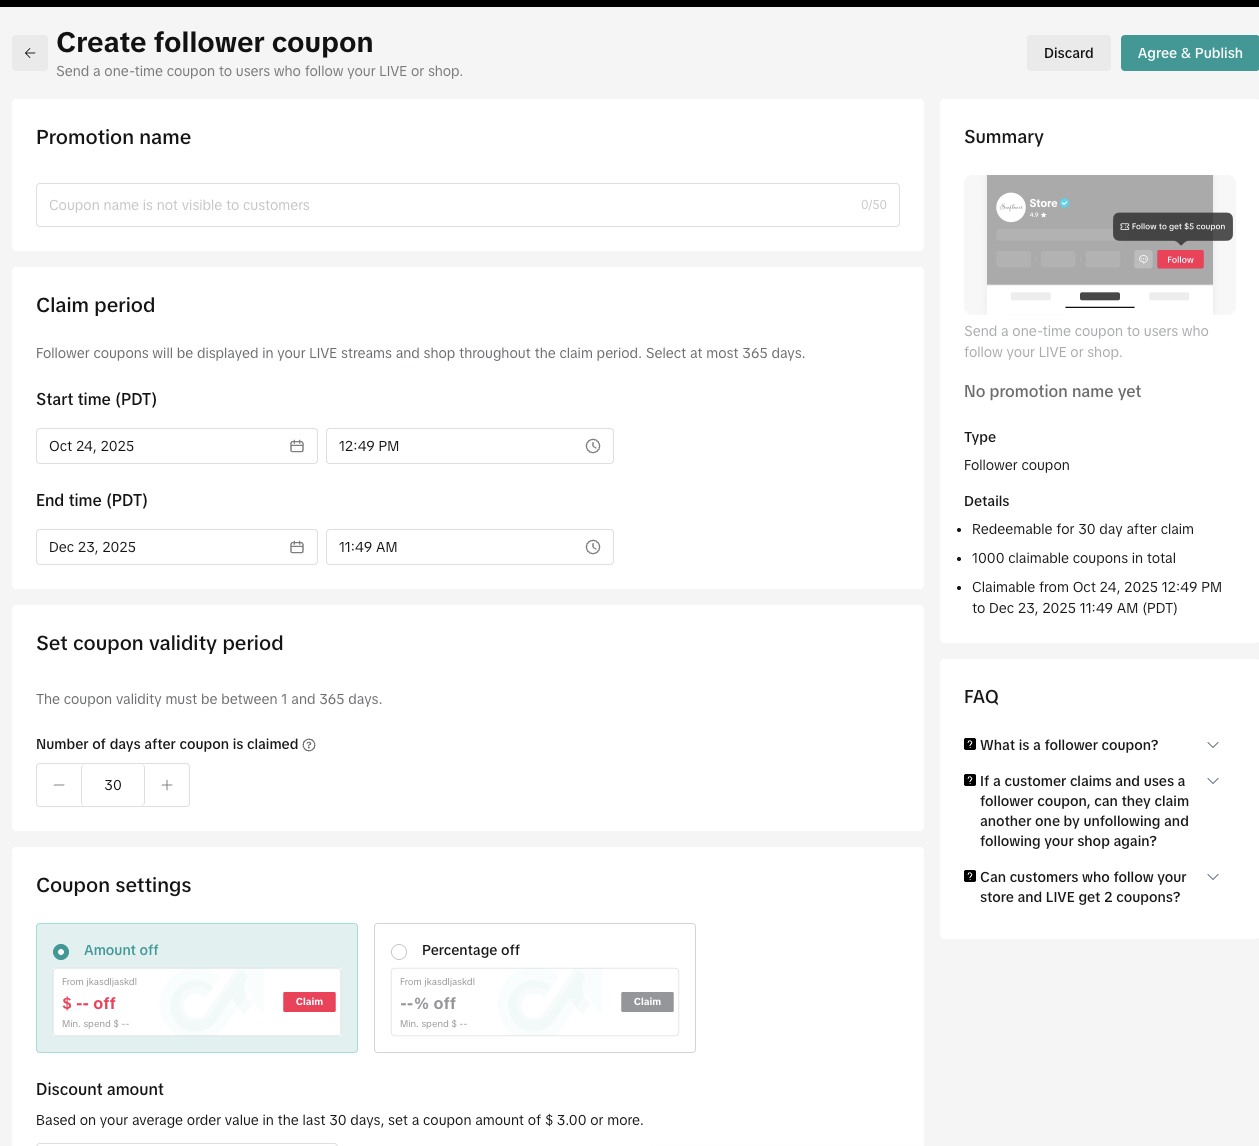Click start time clock icon
Viewport: 1259px width, 1146px height.
click(593, 446)
